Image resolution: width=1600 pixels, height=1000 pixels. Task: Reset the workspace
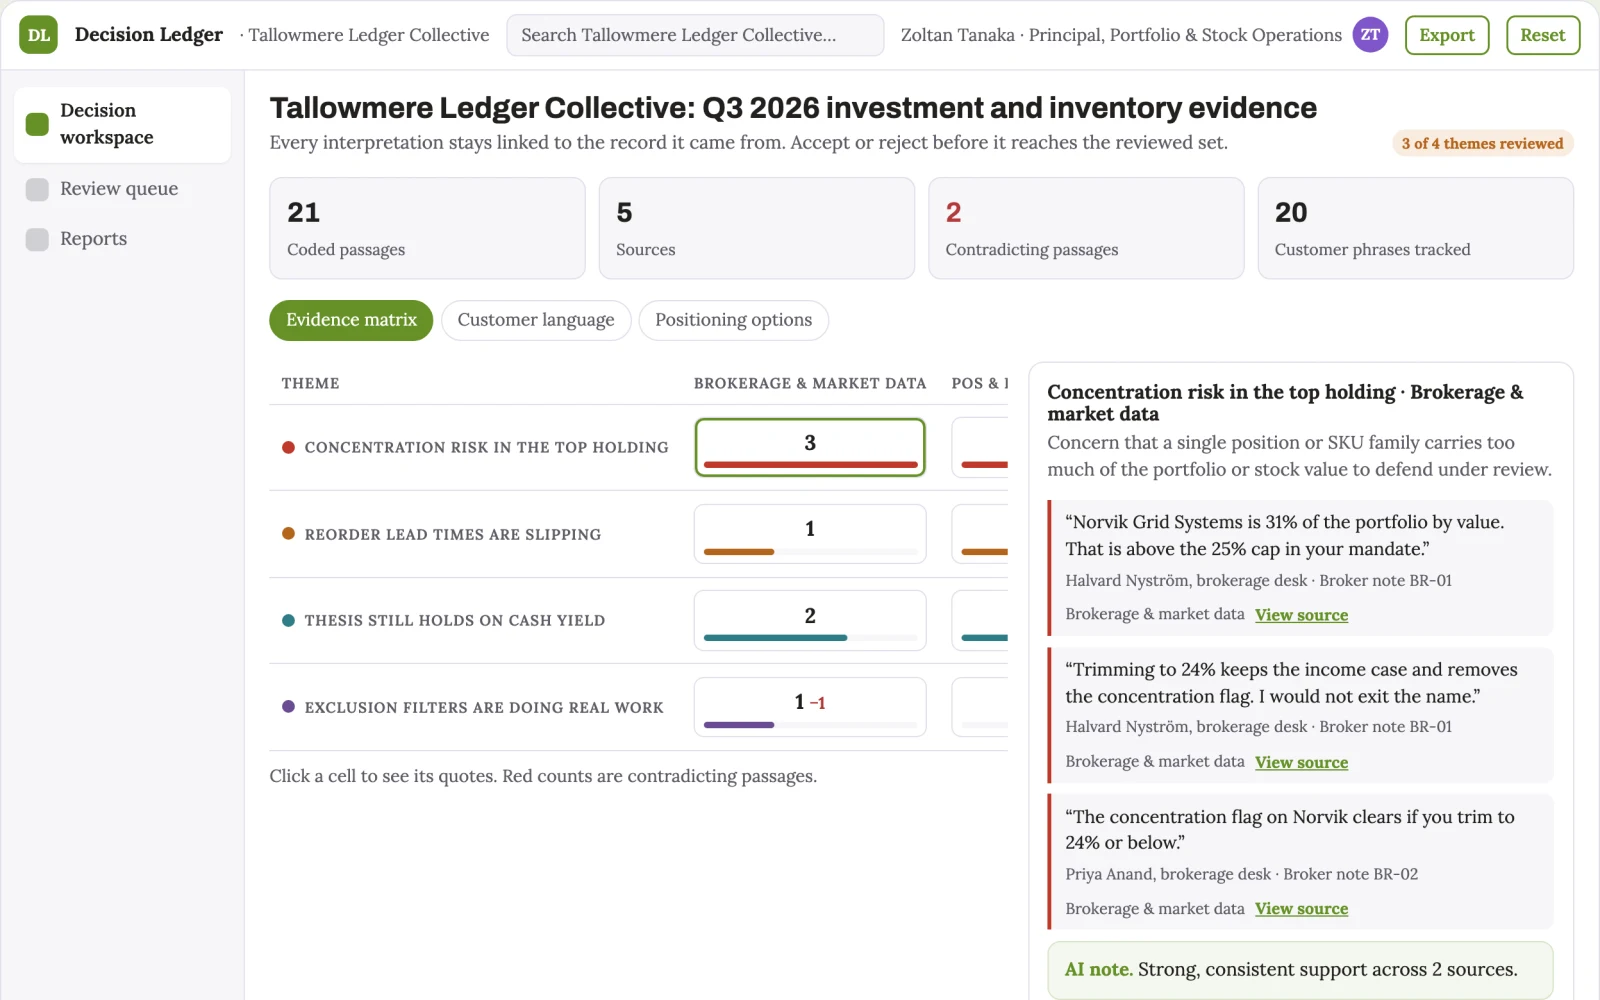point(1543,35)
